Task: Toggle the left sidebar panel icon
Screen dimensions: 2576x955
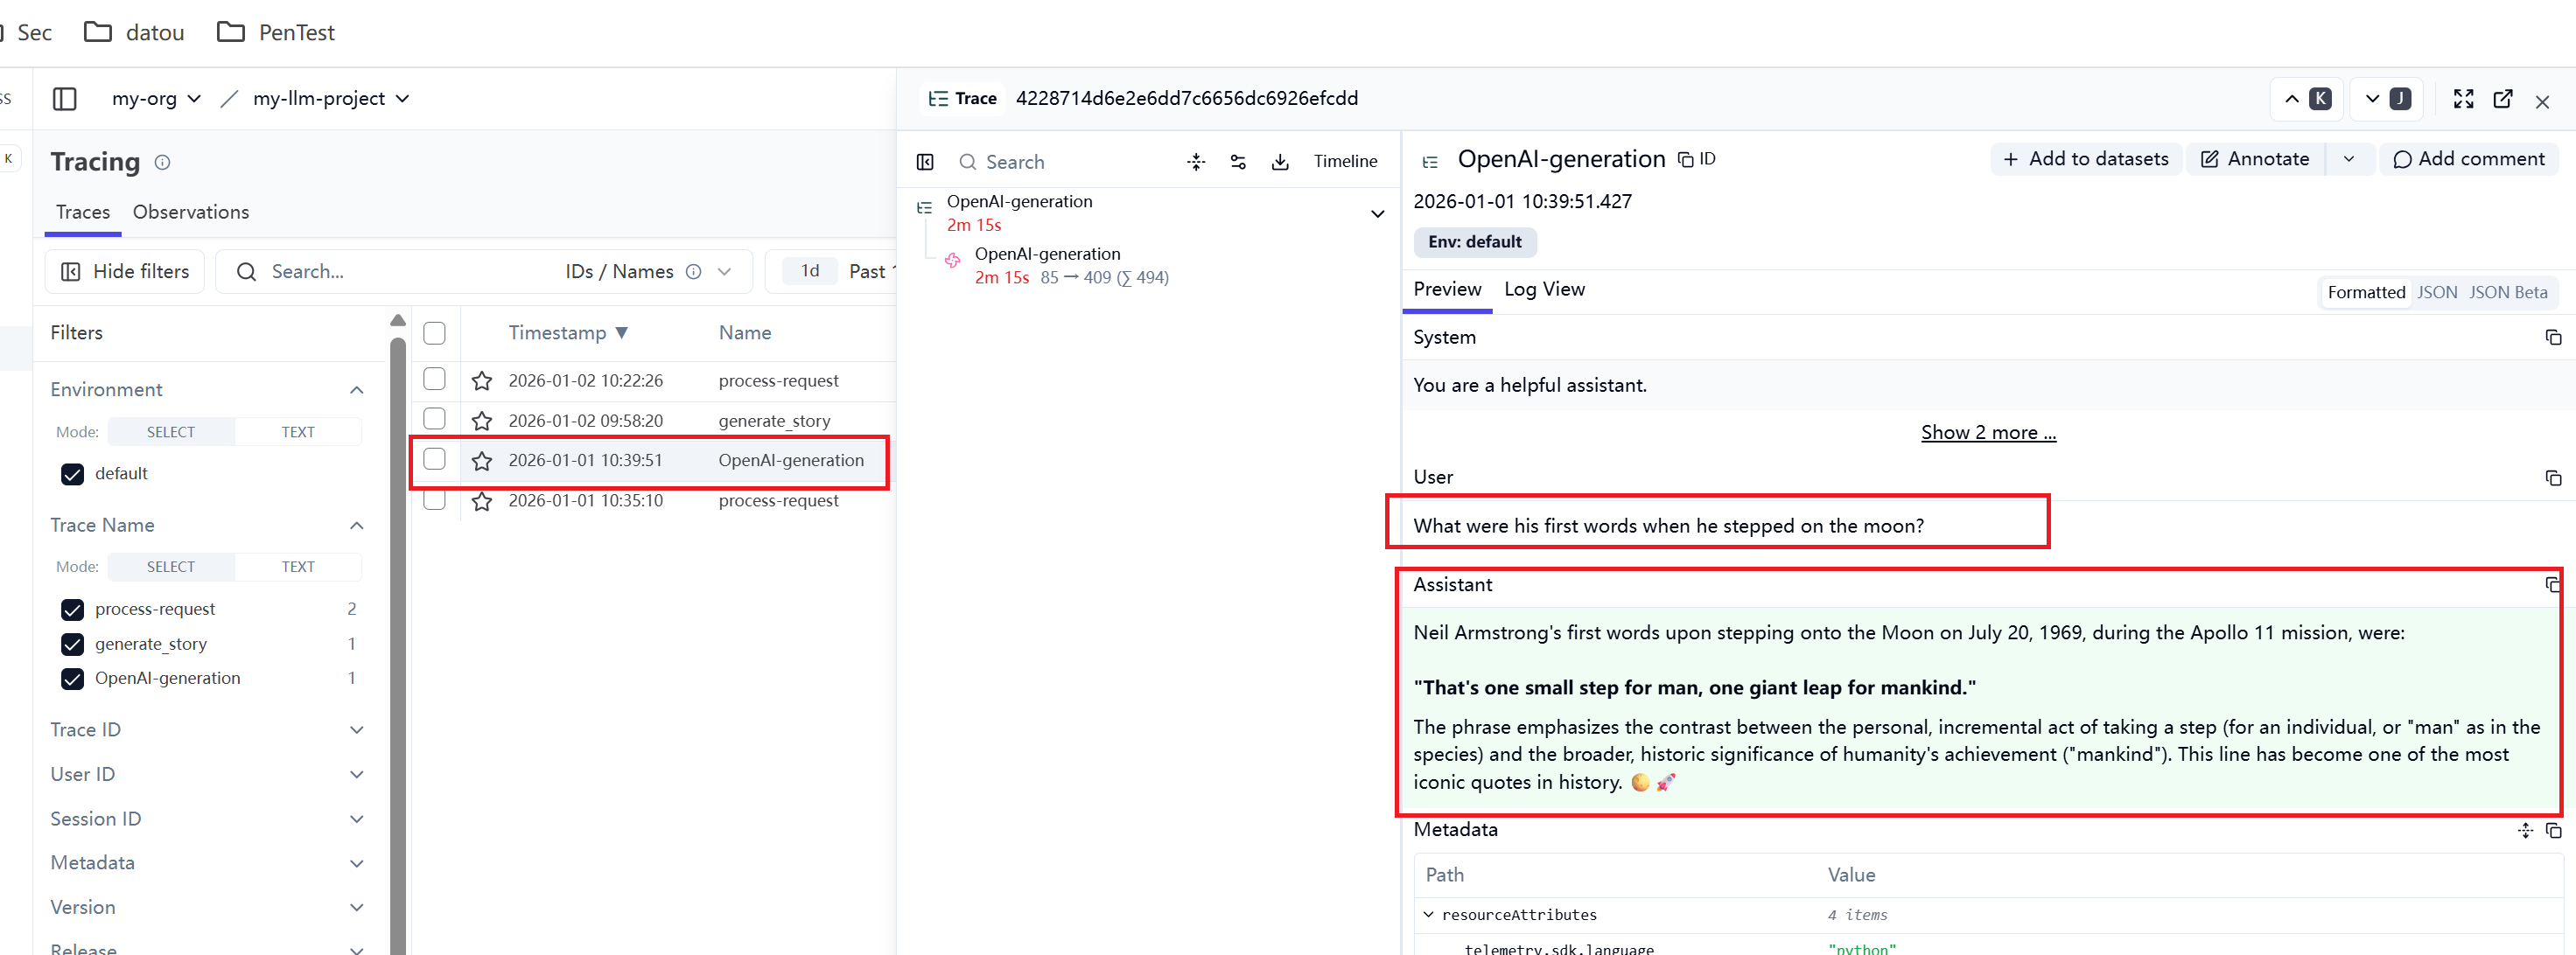Action: [65, 99]
